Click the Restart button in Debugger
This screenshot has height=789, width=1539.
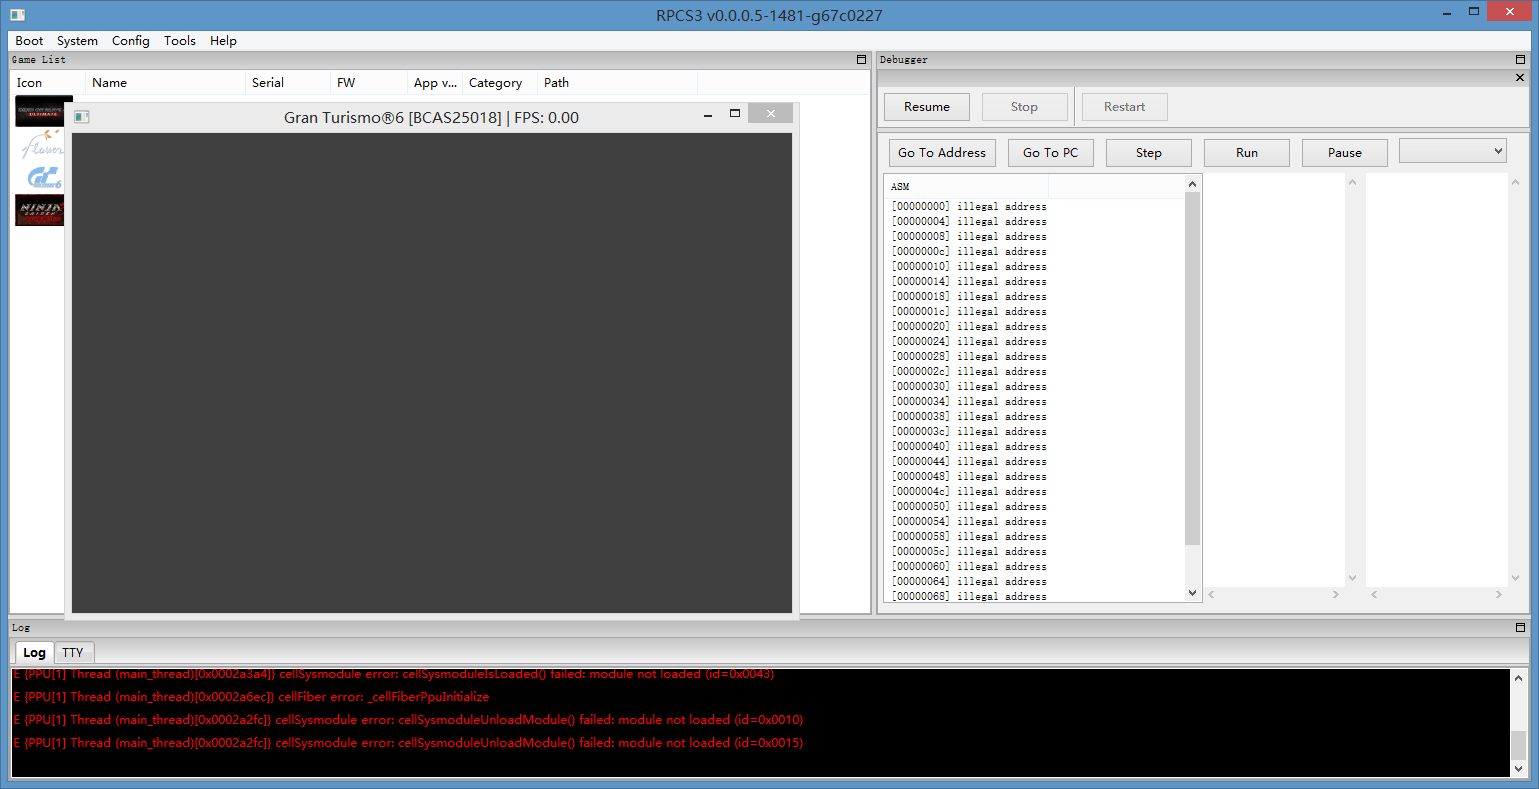[x=1125, y=107]
